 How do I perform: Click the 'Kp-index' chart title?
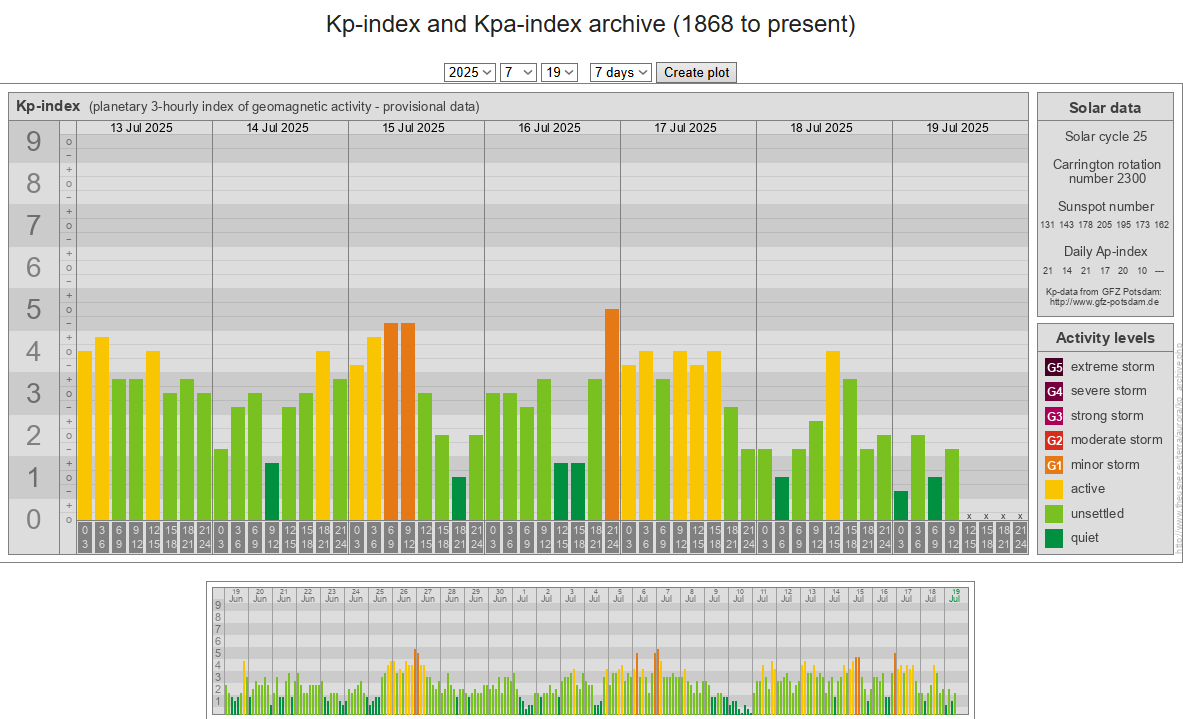click(48, 106)
